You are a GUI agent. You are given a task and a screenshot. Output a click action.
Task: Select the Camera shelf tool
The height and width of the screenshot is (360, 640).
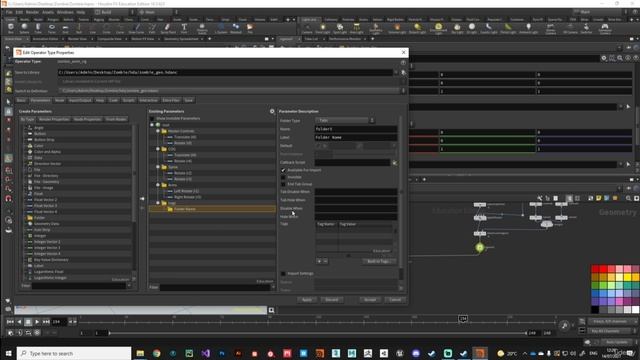307,28
